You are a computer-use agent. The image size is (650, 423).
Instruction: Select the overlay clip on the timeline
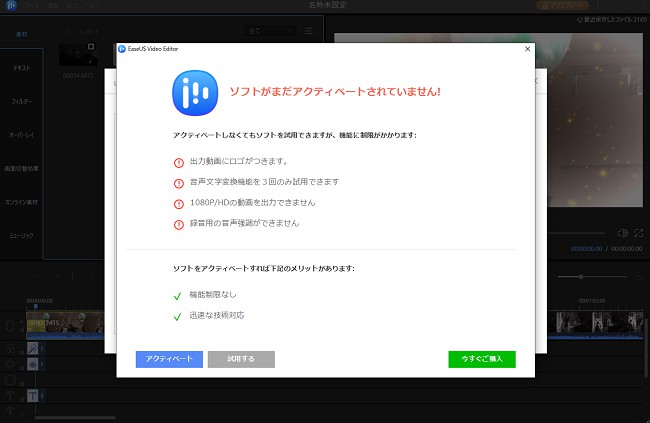33,364
